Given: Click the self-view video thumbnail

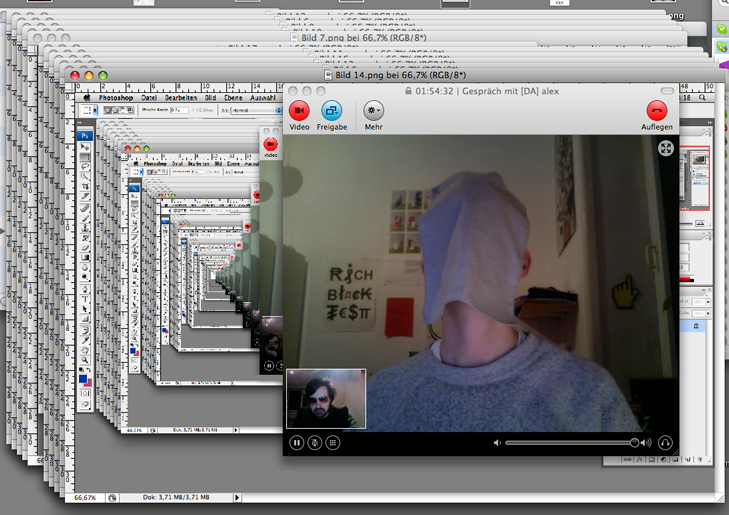Looking at the screenshot, I should click(326, 399).
